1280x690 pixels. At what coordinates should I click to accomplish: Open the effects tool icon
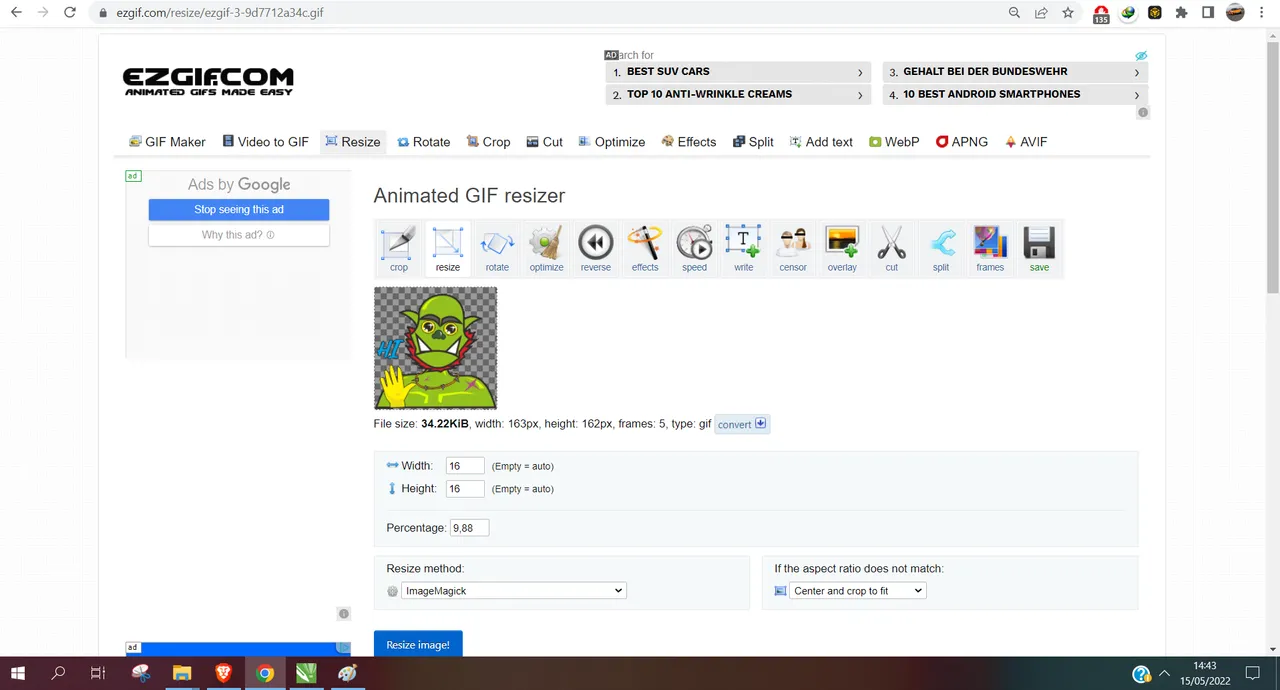click(645, 248)
